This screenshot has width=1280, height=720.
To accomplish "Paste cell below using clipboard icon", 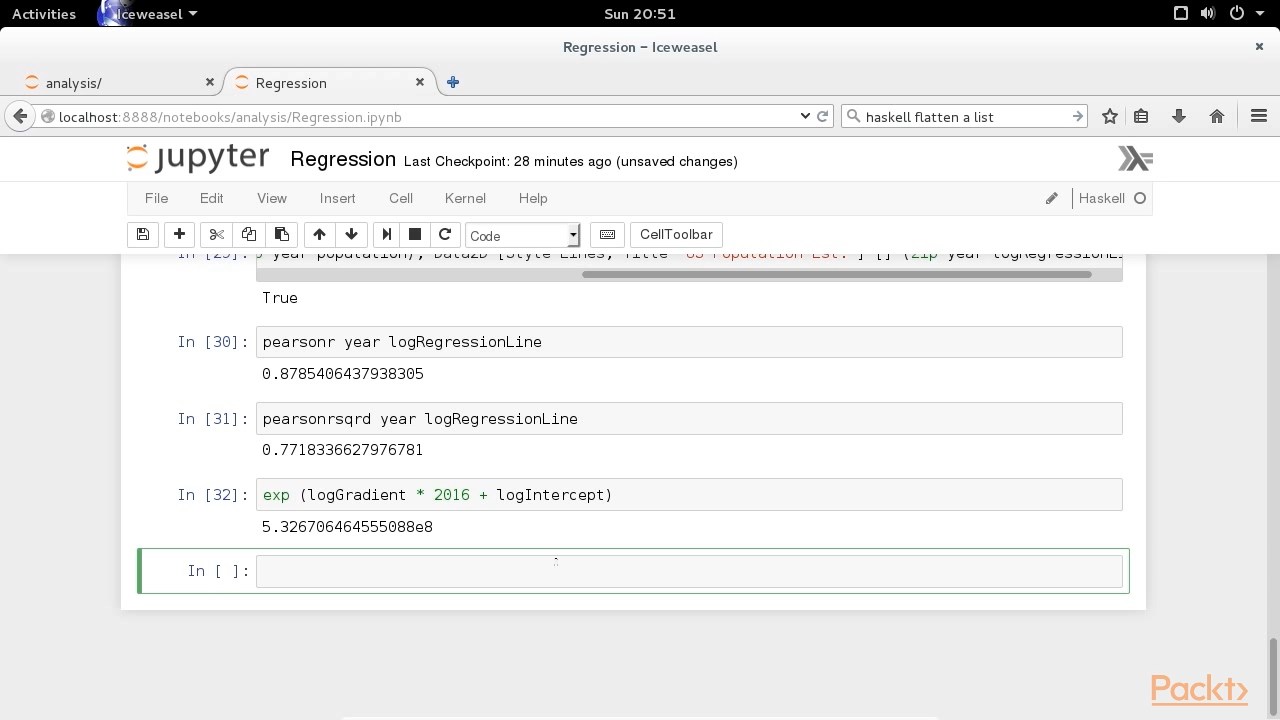I will click(x=282, y=234).
